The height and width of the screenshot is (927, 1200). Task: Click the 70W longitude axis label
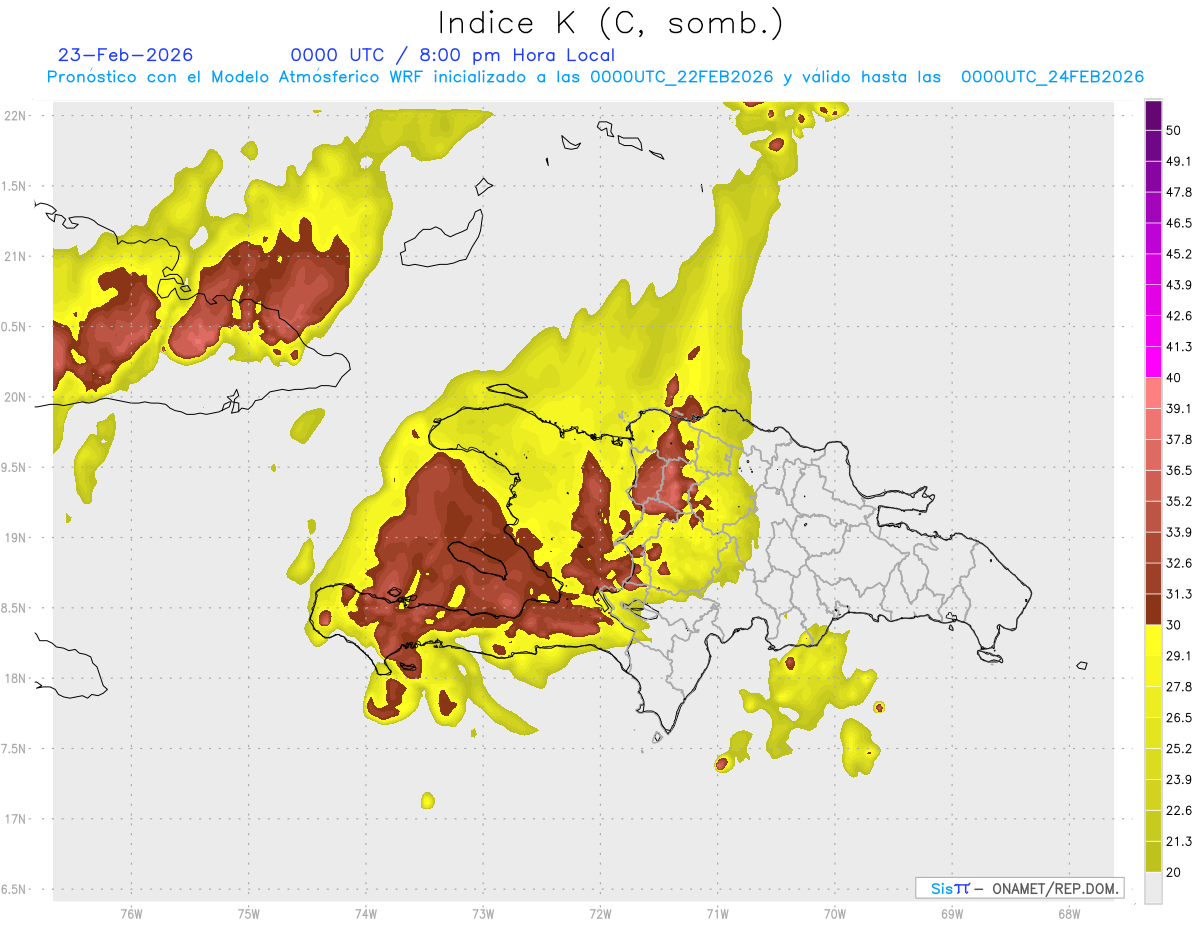pyautogui.click(x=834, y=914)
